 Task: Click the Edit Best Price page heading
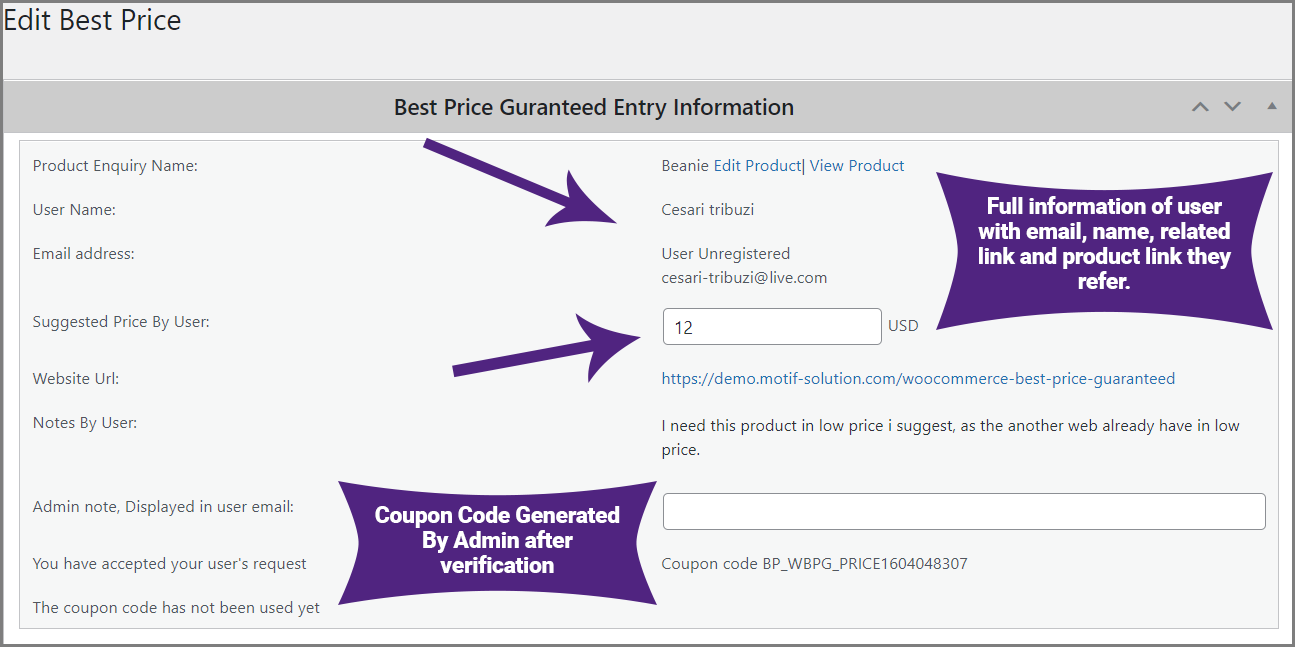tap(93, 21)
